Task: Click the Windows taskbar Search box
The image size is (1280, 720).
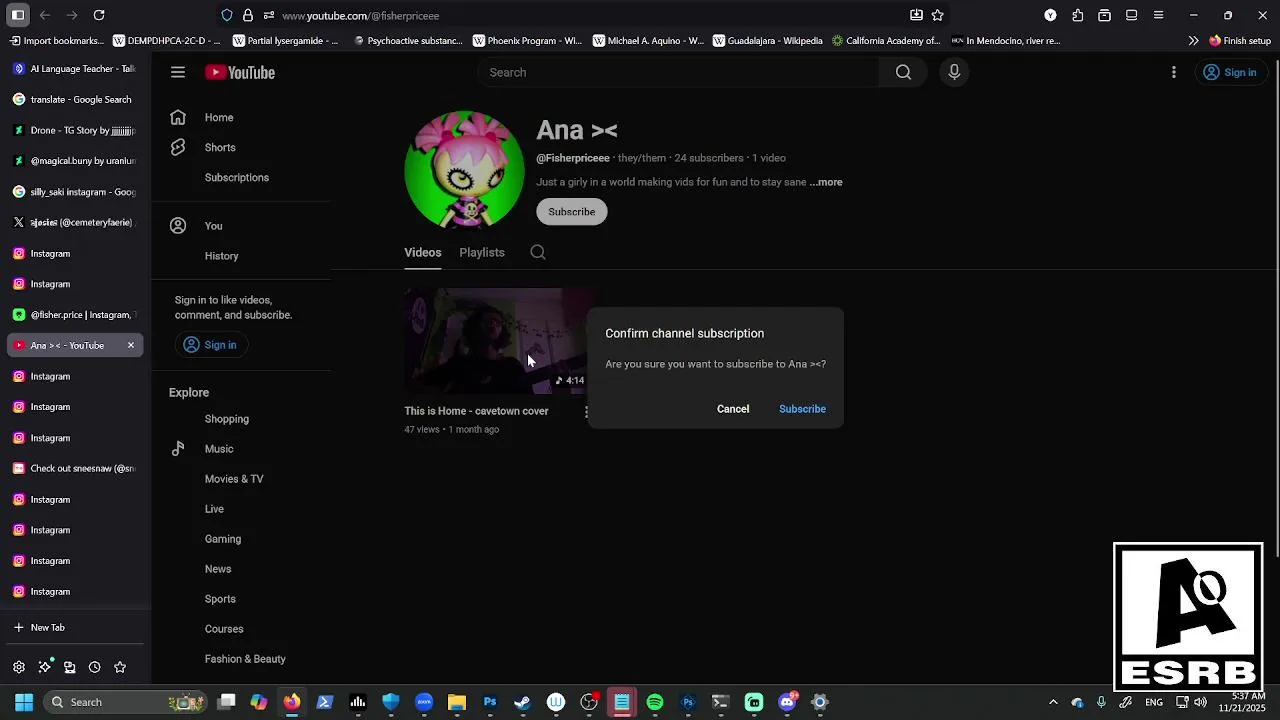Action: pos(126,702)
